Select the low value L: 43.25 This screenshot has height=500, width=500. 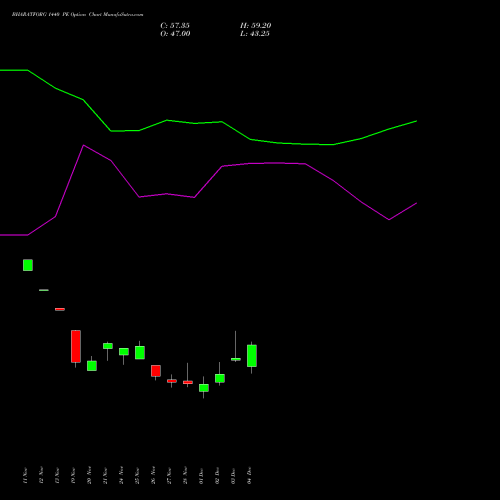(255, 34)
